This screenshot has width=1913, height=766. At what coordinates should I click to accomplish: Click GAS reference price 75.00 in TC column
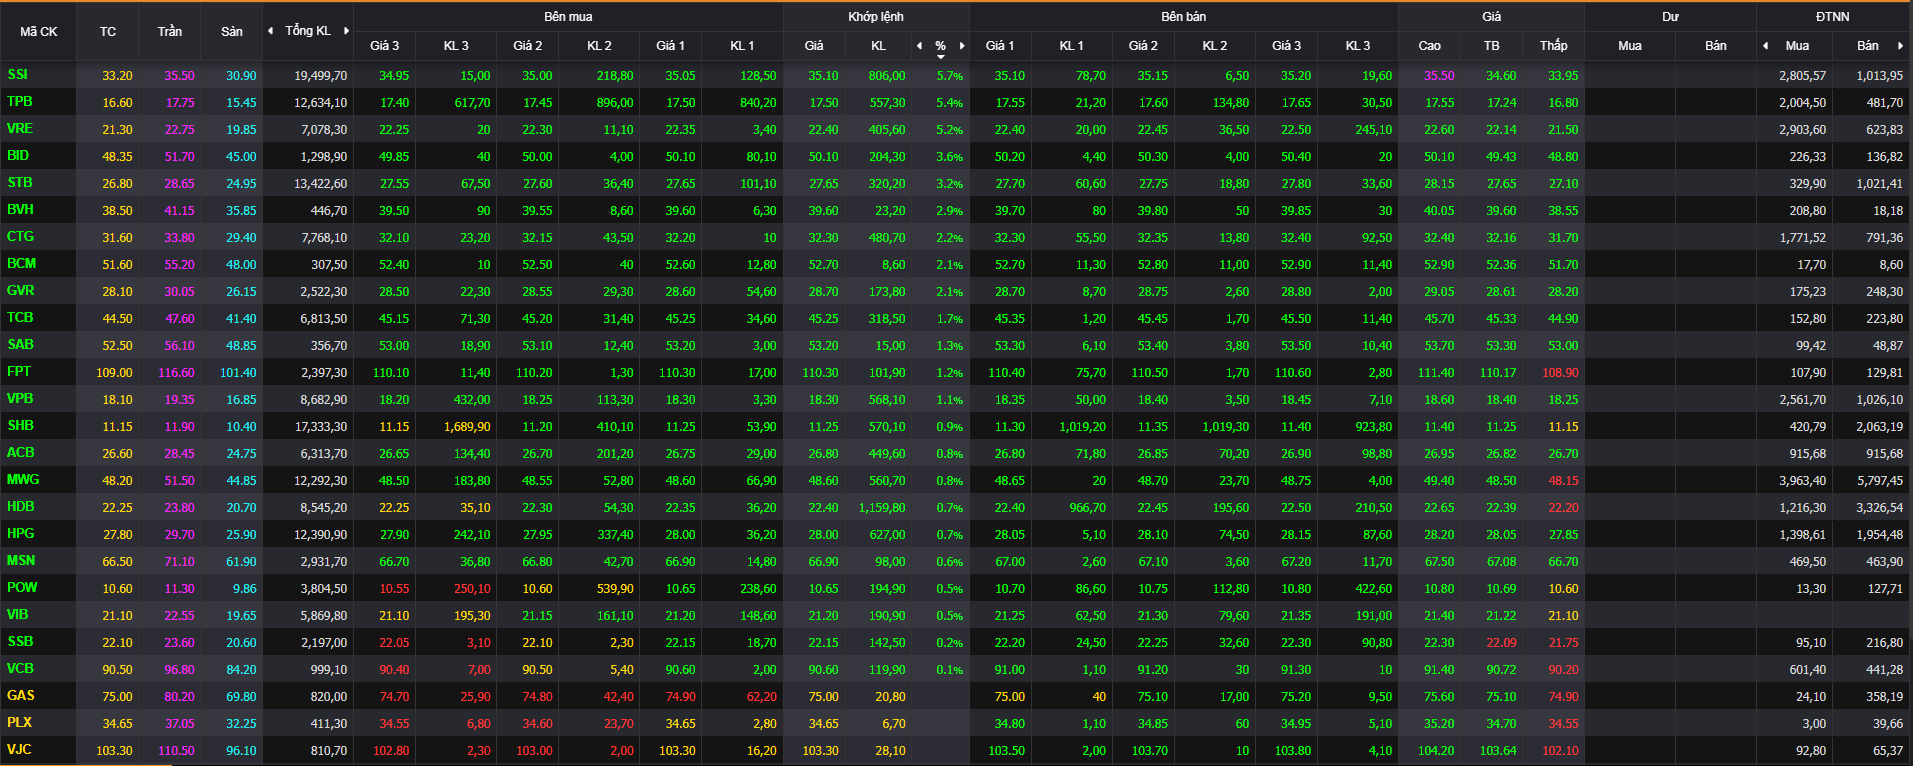[117, 697]
